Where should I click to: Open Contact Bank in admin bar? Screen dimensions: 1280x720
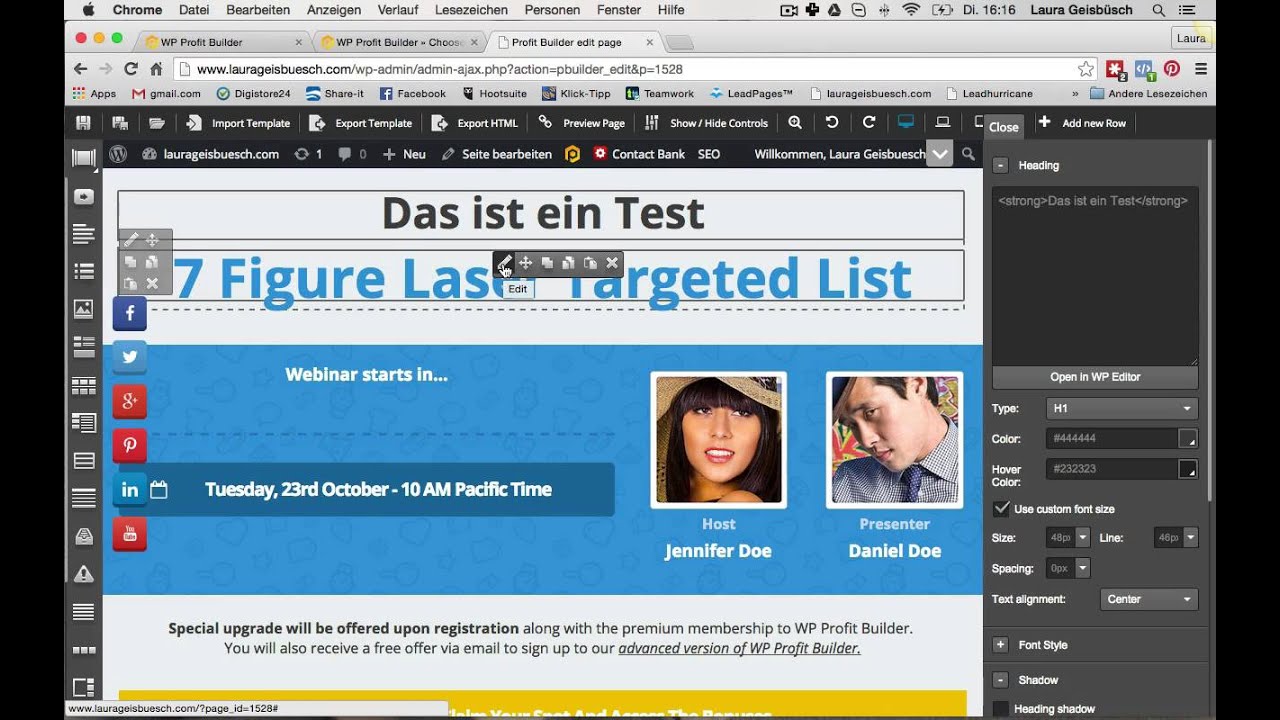(638, 154)
